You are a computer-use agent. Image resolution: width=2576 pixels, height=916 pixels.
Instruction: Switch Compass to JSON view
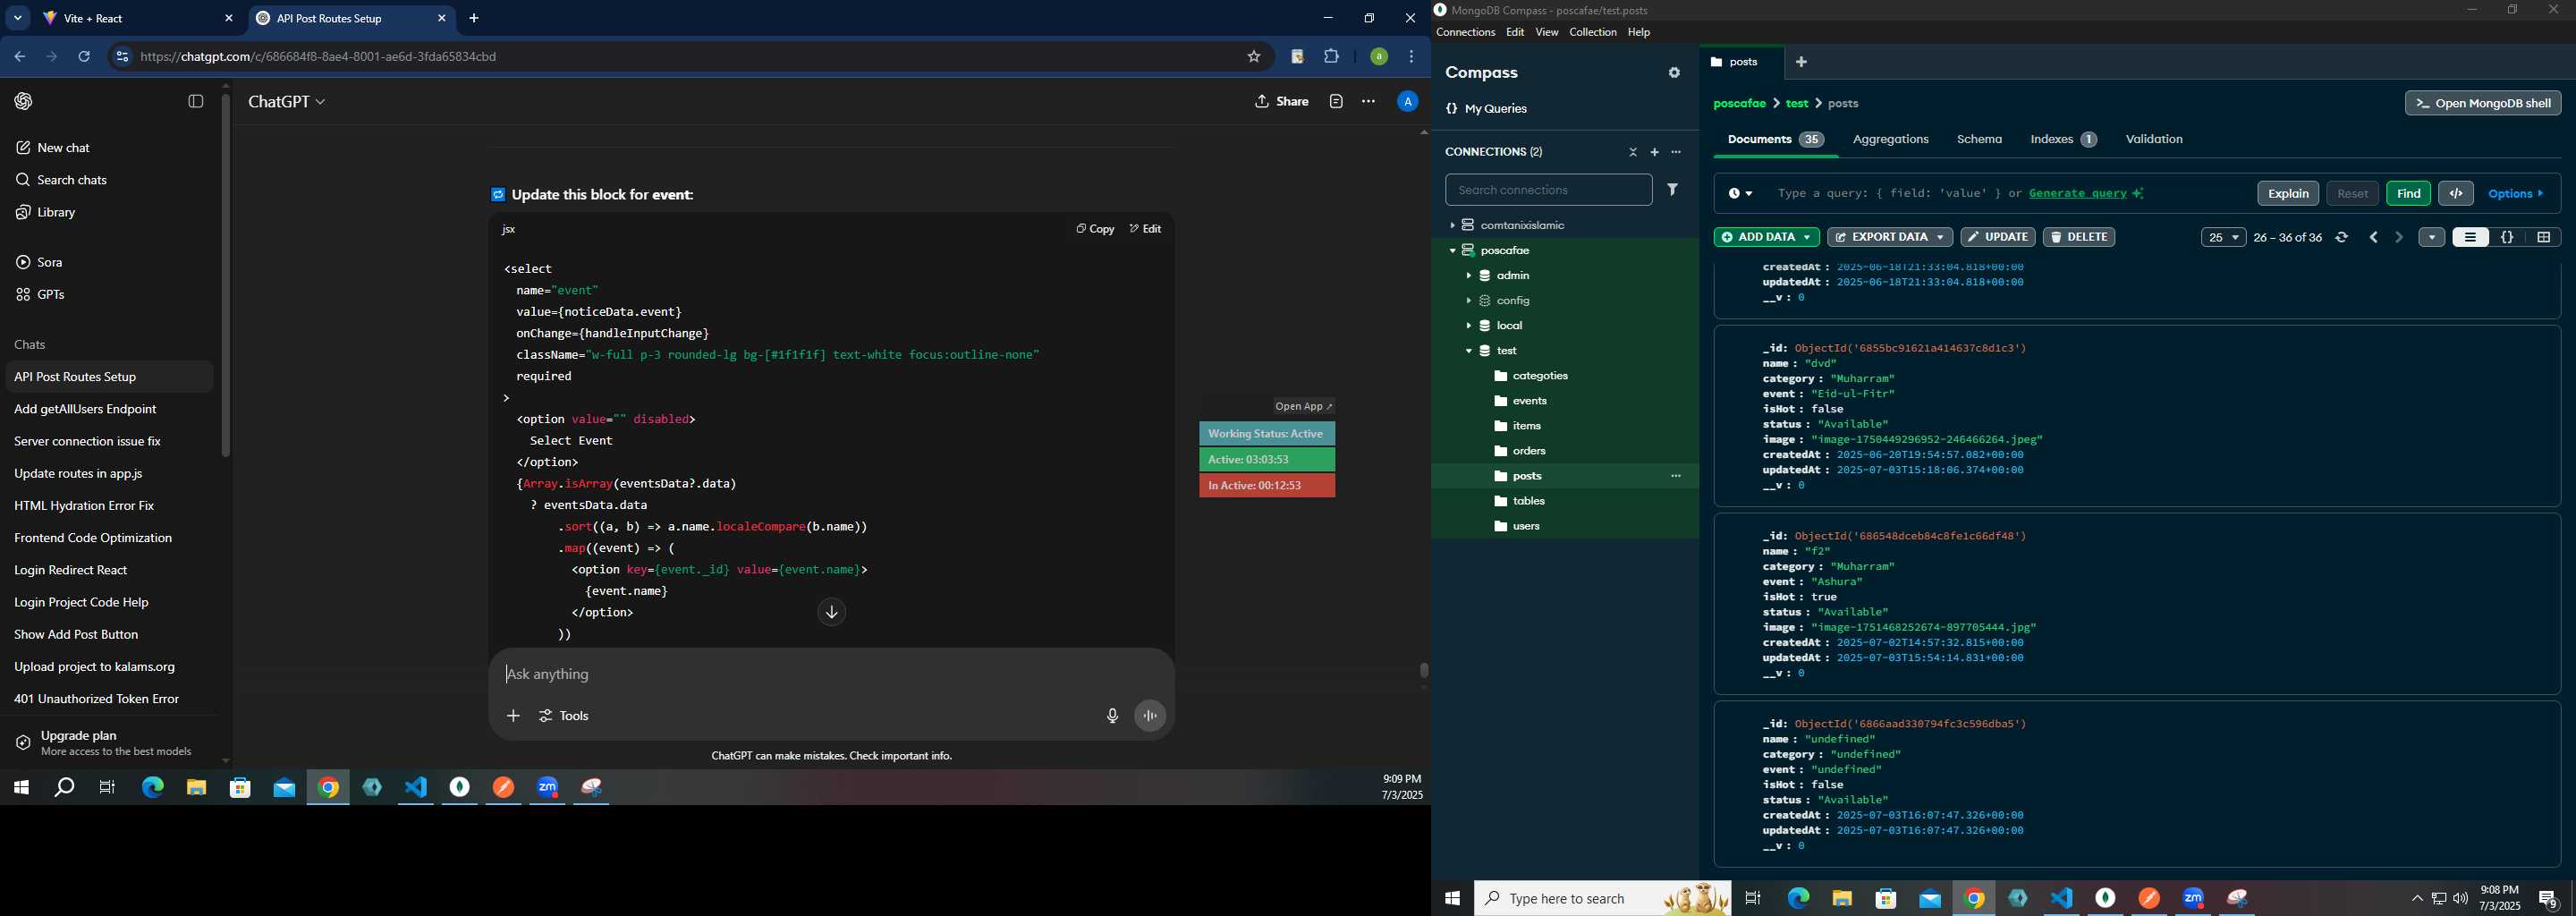(2507, 237)
